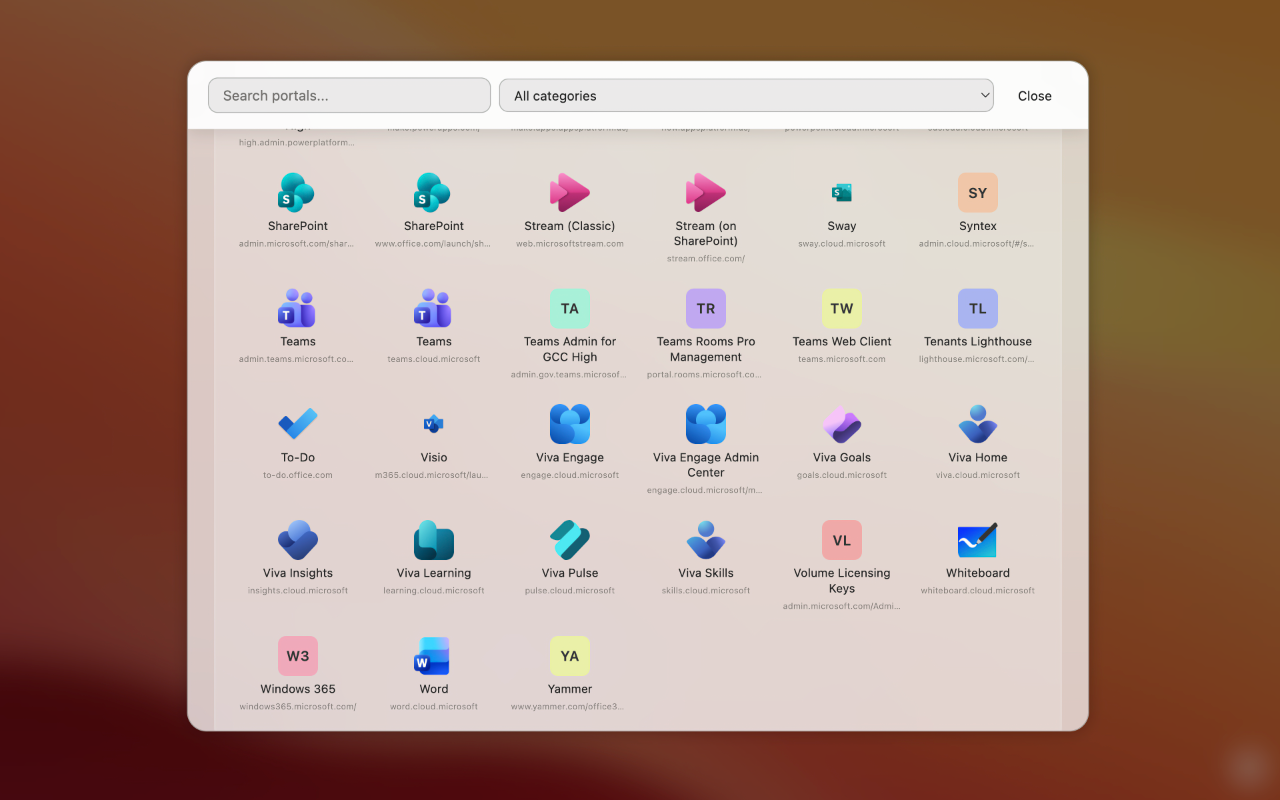Click the web.microsoftstream.com URL text
This screenshot has height=800, width=1280.
point(570,244)
